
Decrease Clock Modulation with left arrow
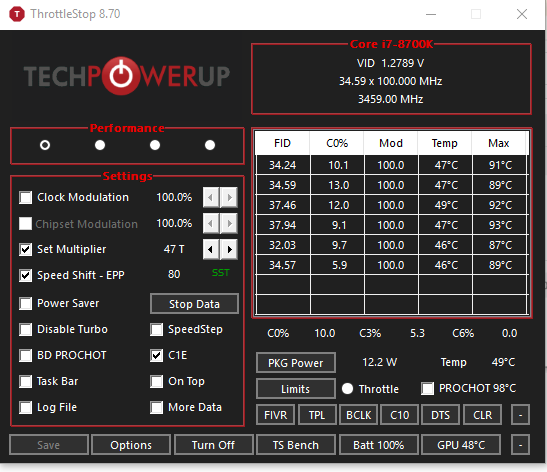click(x=211, y=197)
